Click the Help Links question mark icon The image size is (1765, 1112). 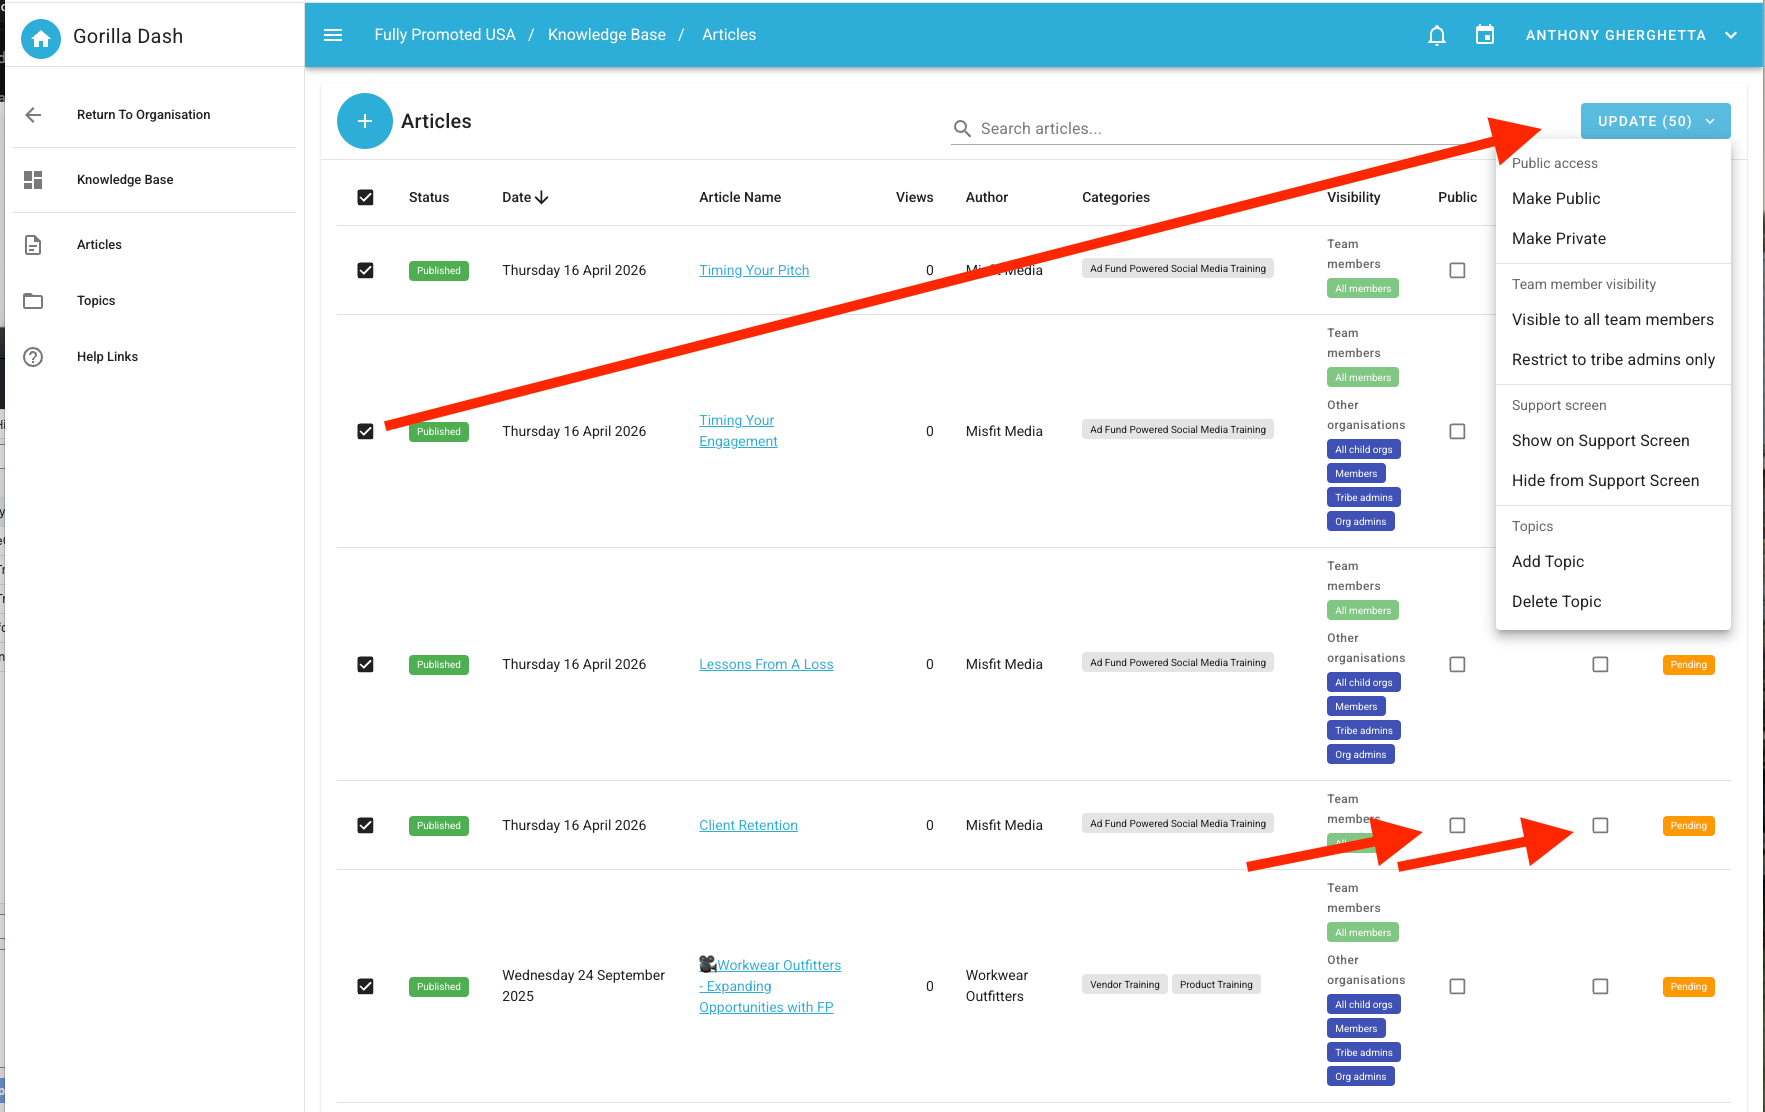click(x=33, y=357)
